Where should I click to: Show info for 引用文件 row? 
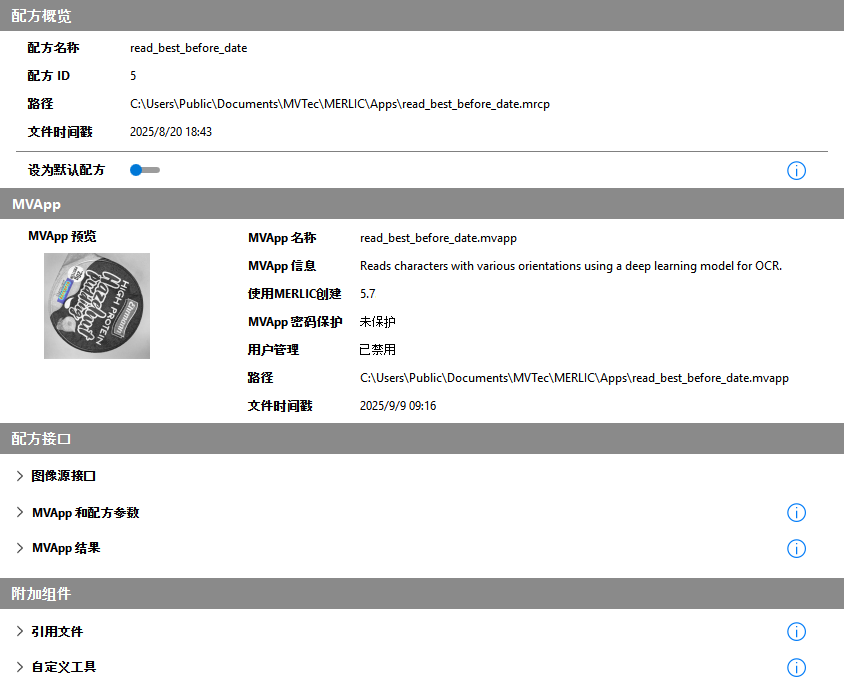[796, 632]
